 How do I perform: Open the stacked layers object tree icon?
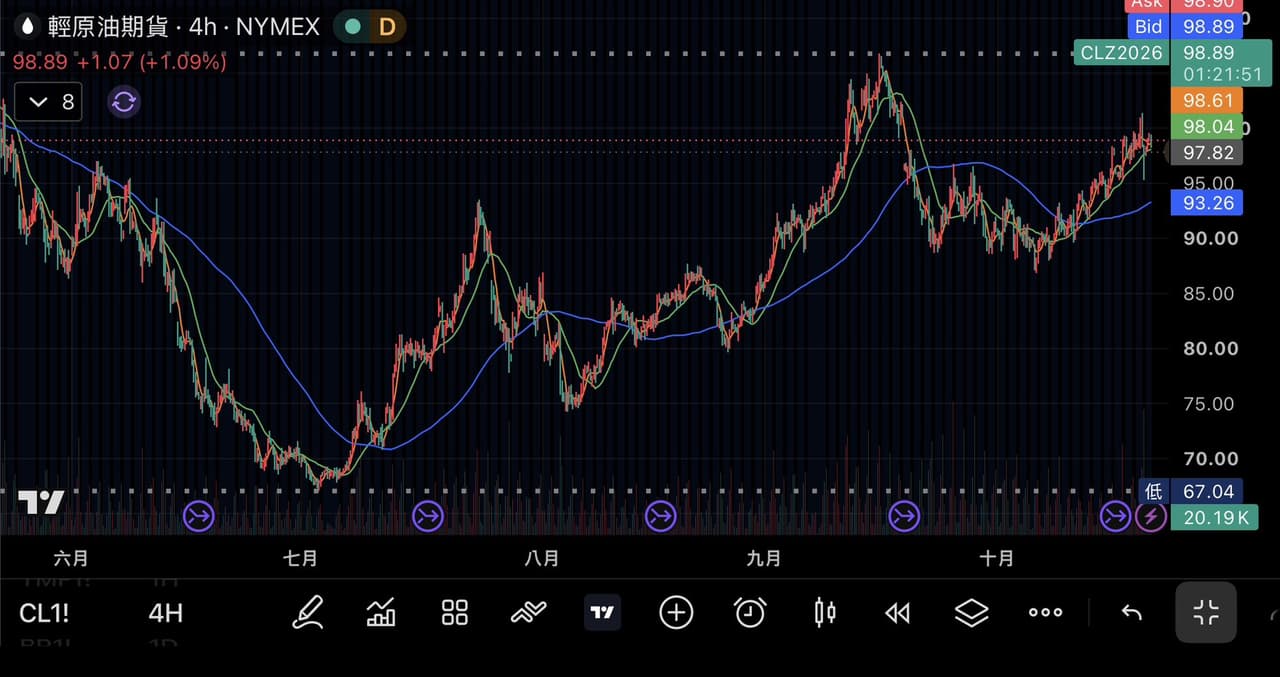click(972, 612)
